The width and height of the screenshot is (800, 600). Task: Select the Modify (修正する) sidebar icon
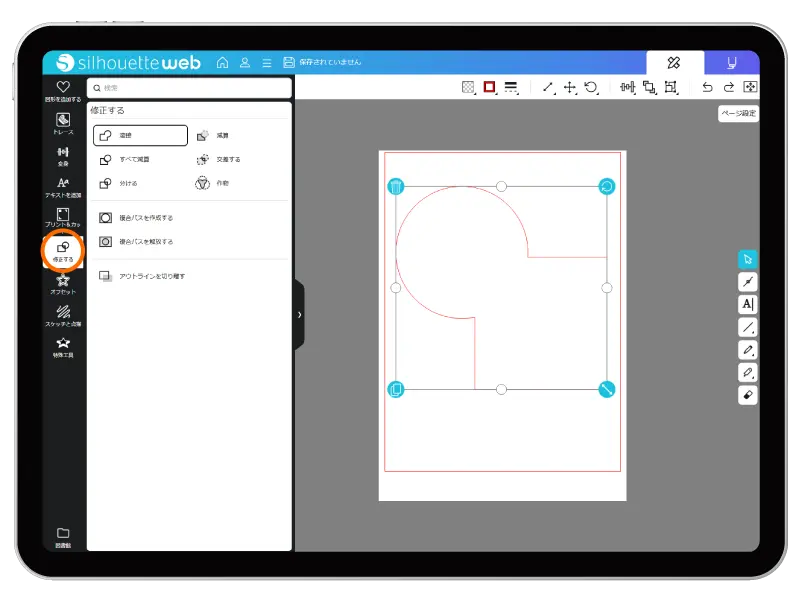click(x=63, y=250)
